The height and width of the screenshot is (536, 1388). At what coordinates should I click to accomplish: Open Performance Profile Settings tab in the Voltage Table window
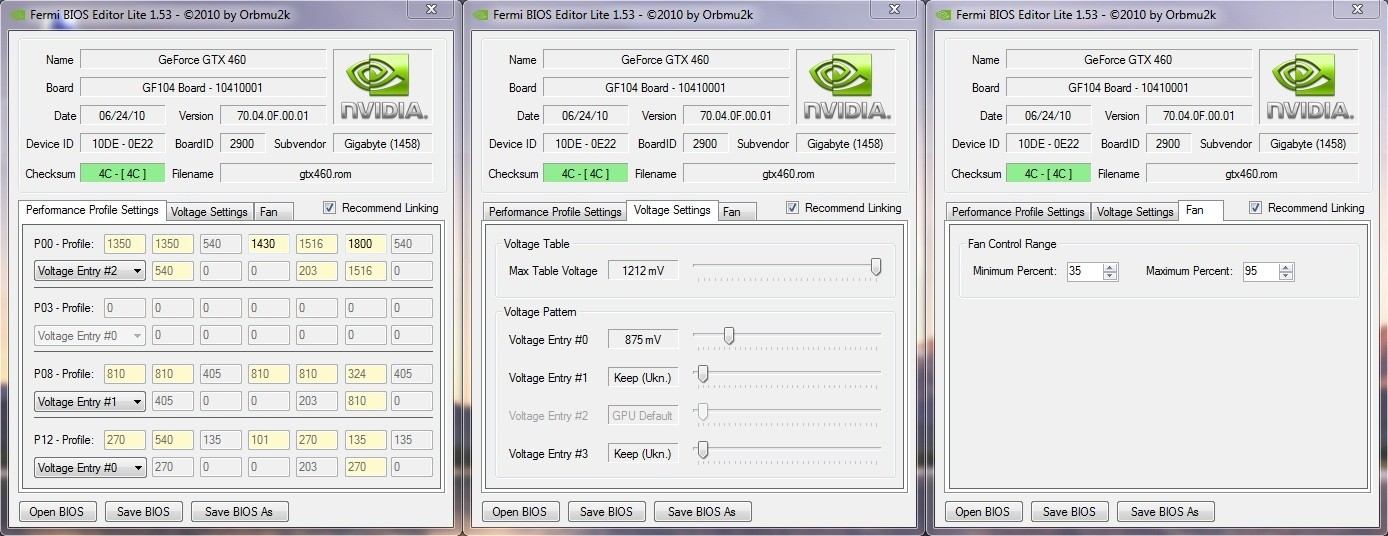coord(555,212)
